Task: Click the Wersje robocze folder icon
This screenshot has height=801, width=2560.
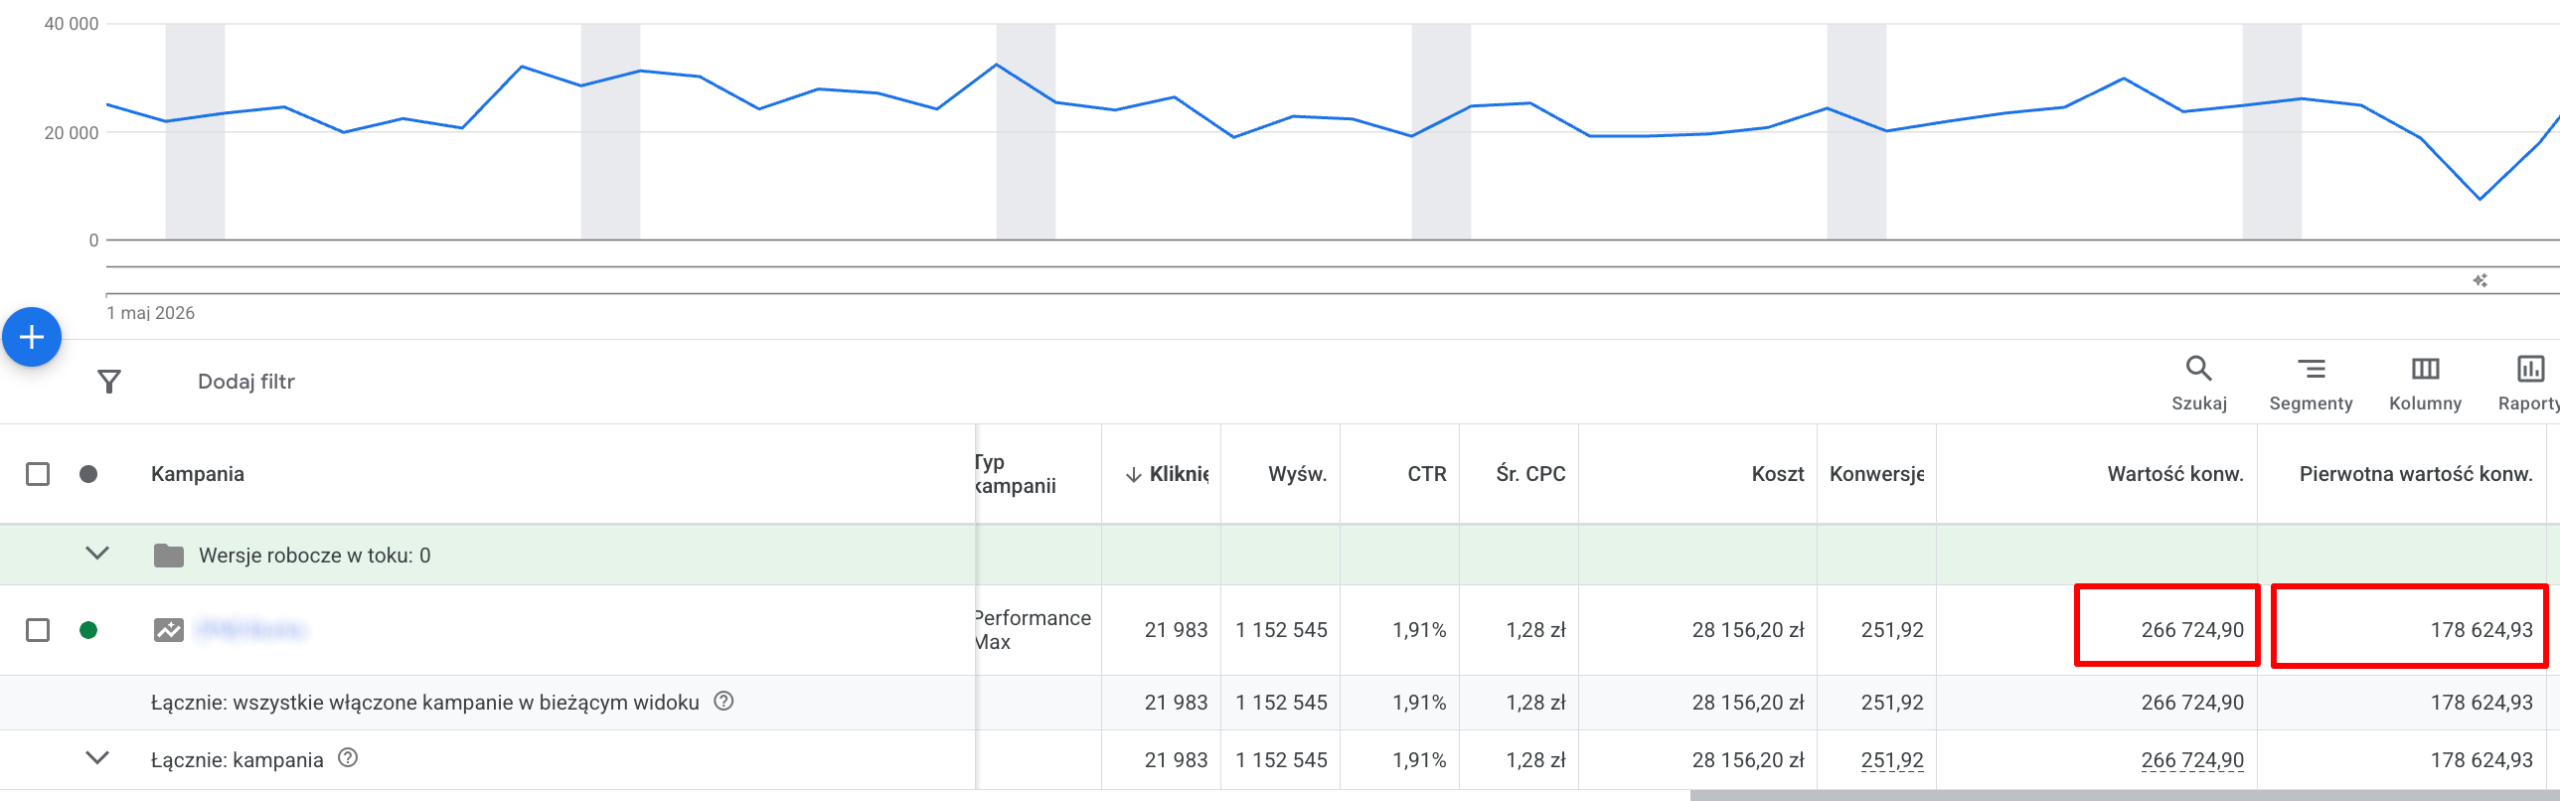Action: tap(169, 555)
